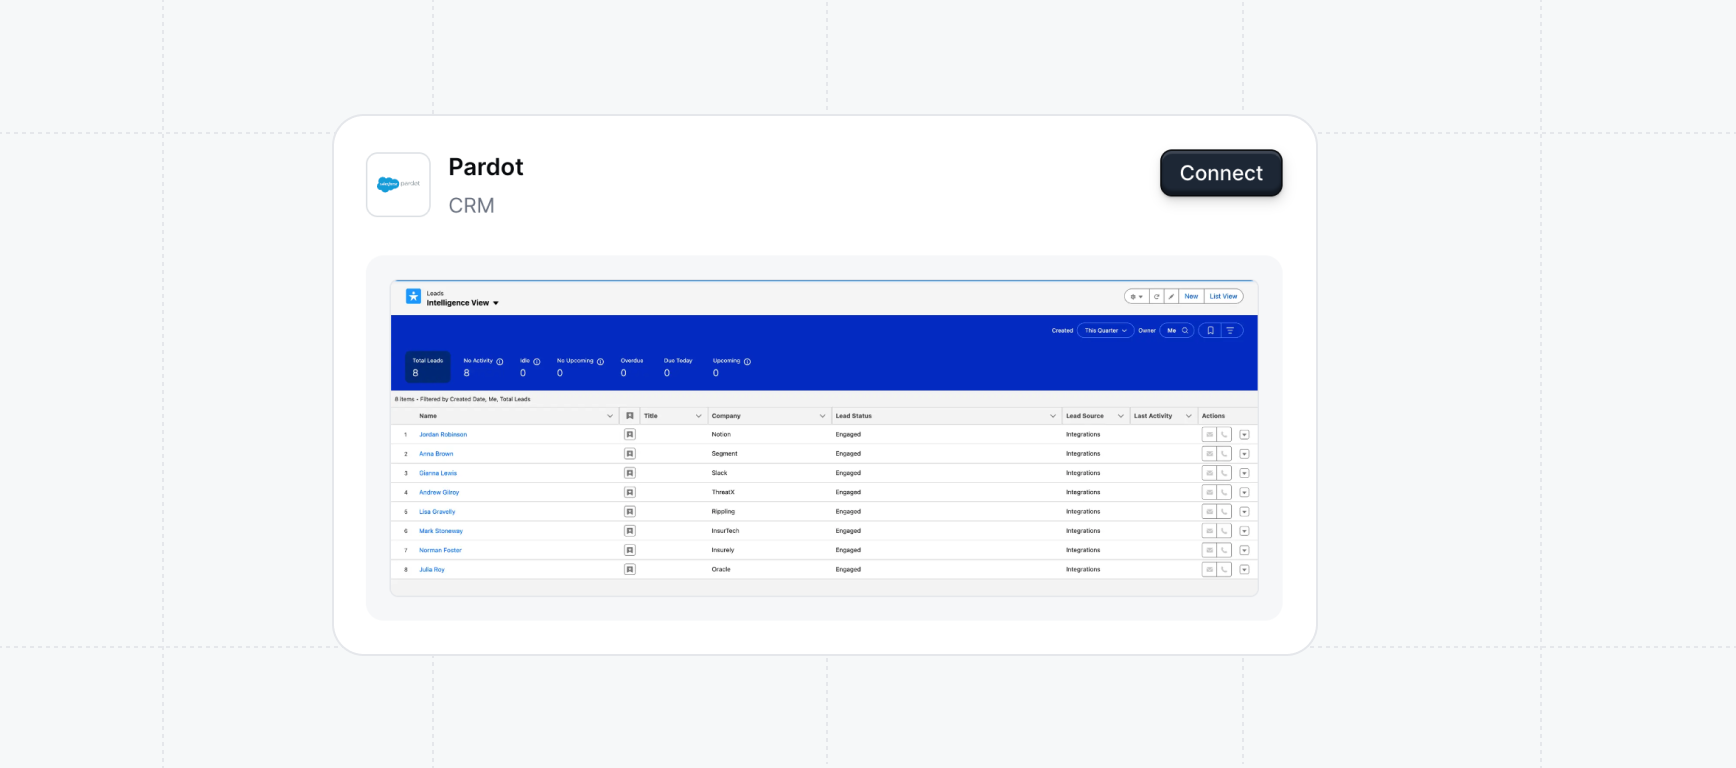Switch to List View
The width and height of the screenshot is (1736, 768).
[1223, 296]
